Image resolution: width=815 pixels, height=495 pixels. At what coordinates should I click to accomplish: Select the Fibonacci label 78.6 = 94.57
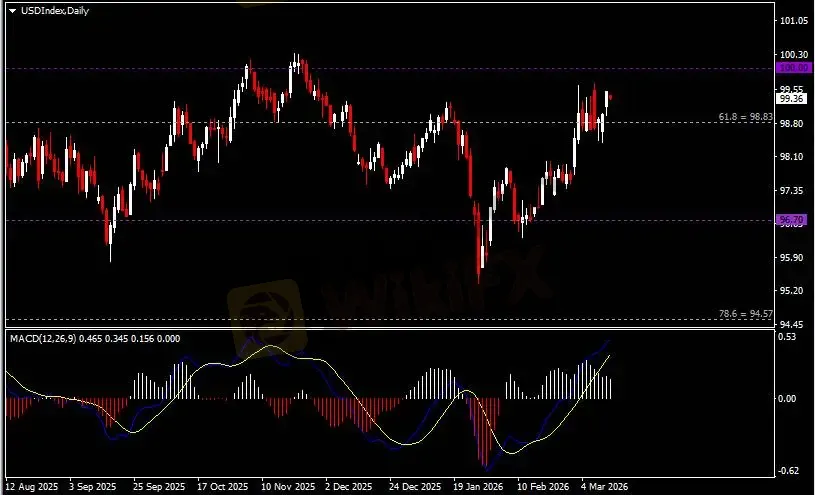[x=746, y=314]
